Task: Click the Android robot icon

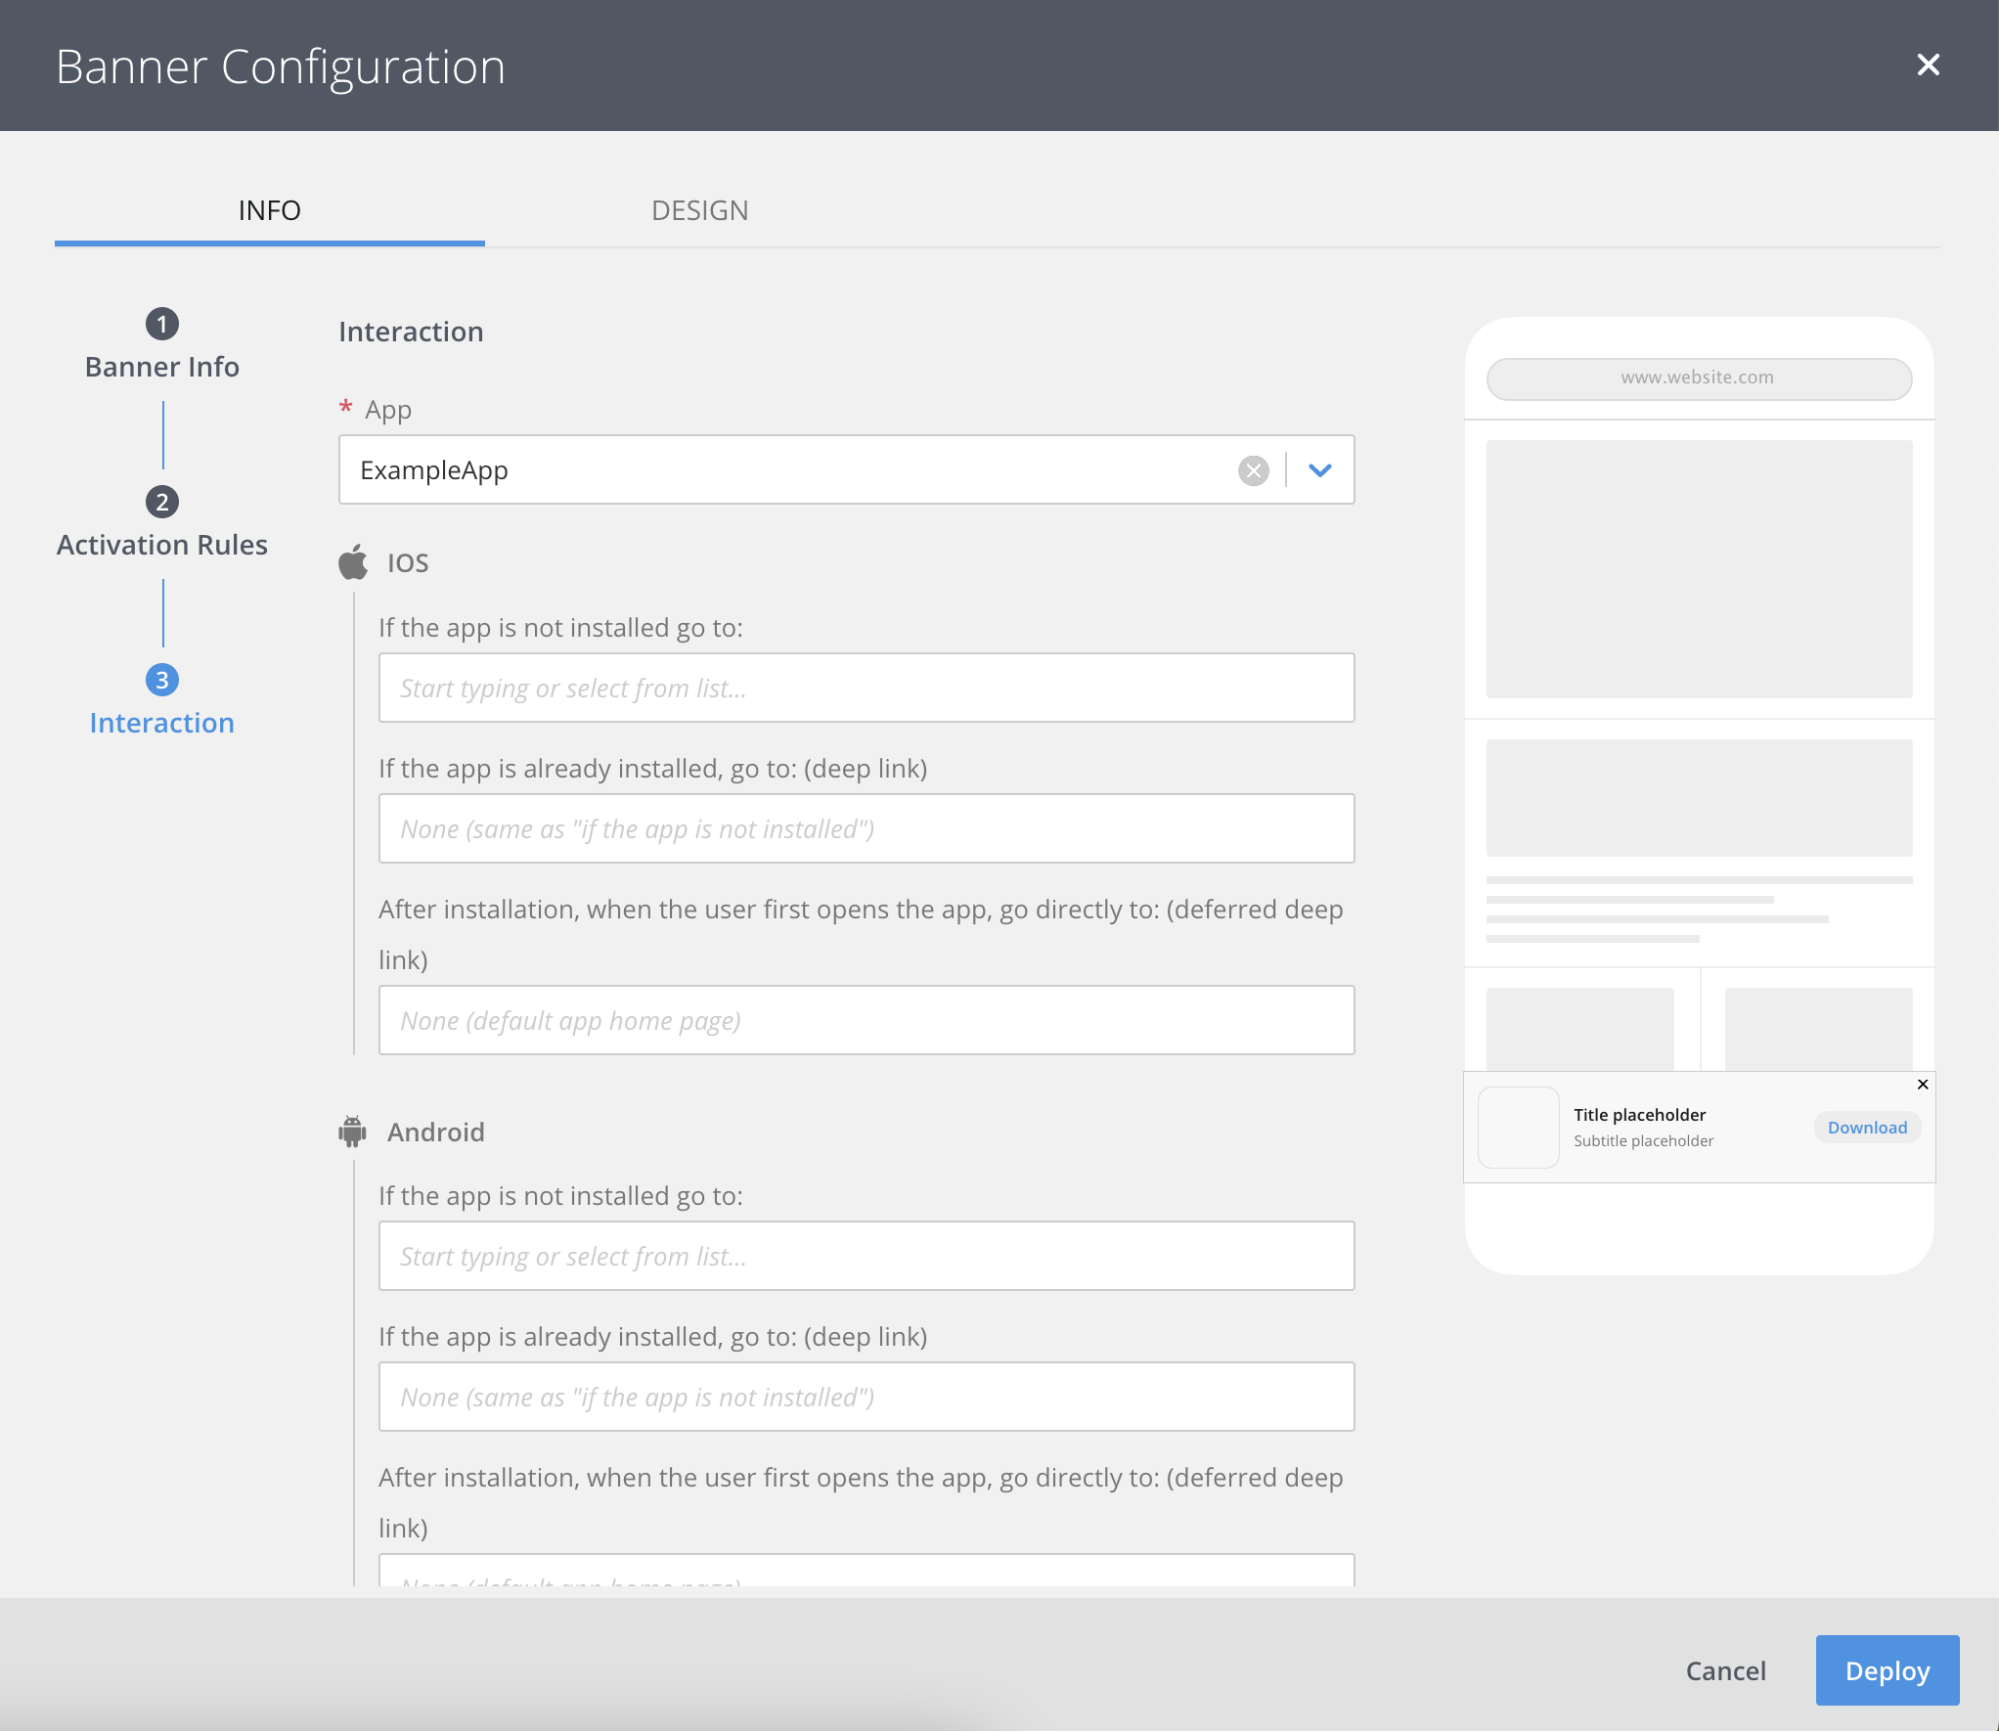Action: (352, 1131)
